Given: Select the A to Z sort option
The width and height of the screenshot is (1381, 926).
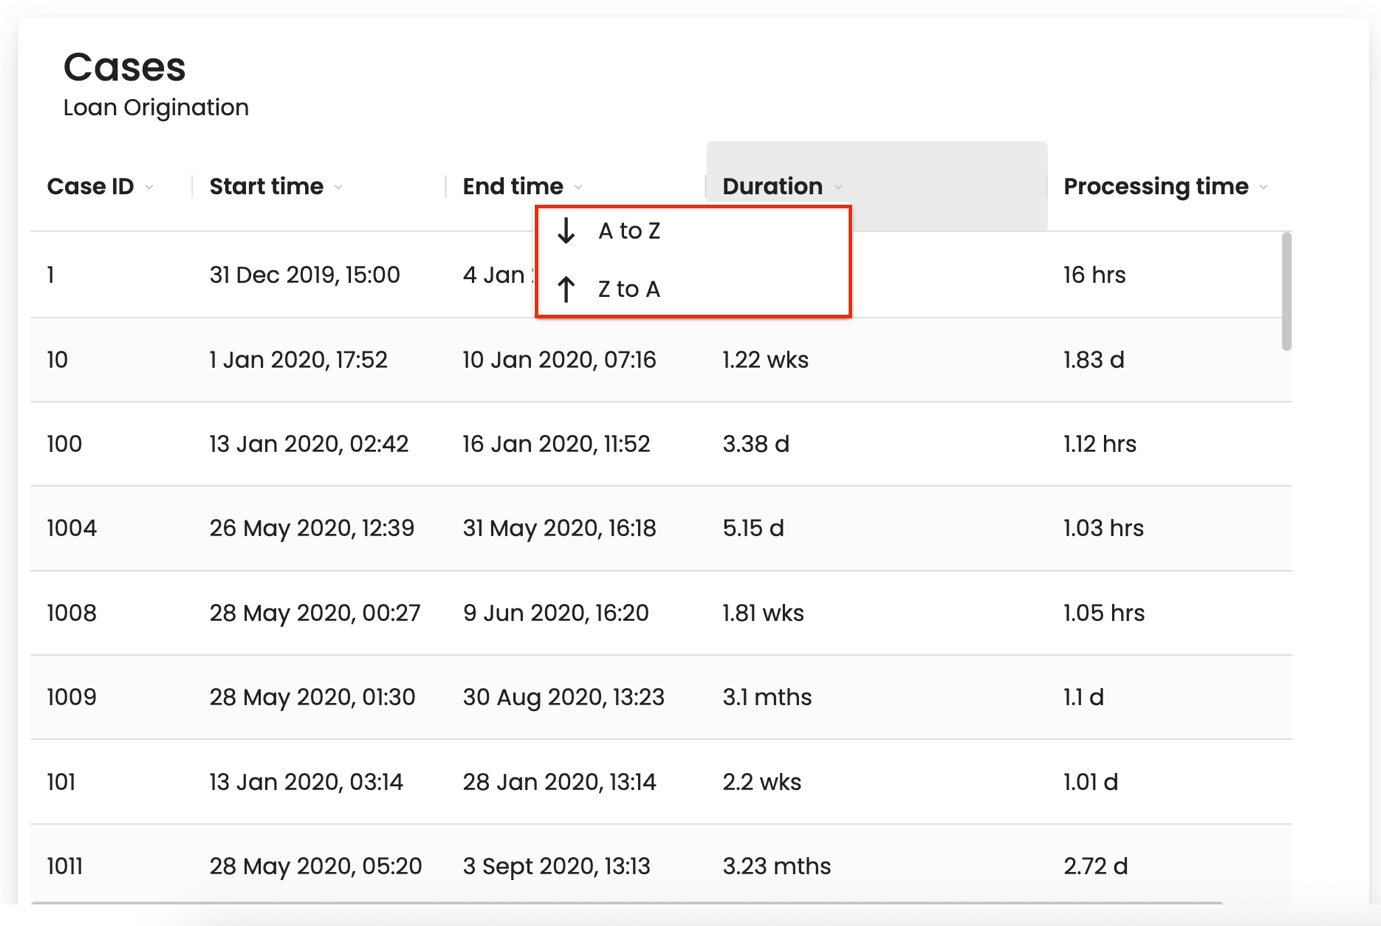Looking at the screenshot, I should 629,231.
